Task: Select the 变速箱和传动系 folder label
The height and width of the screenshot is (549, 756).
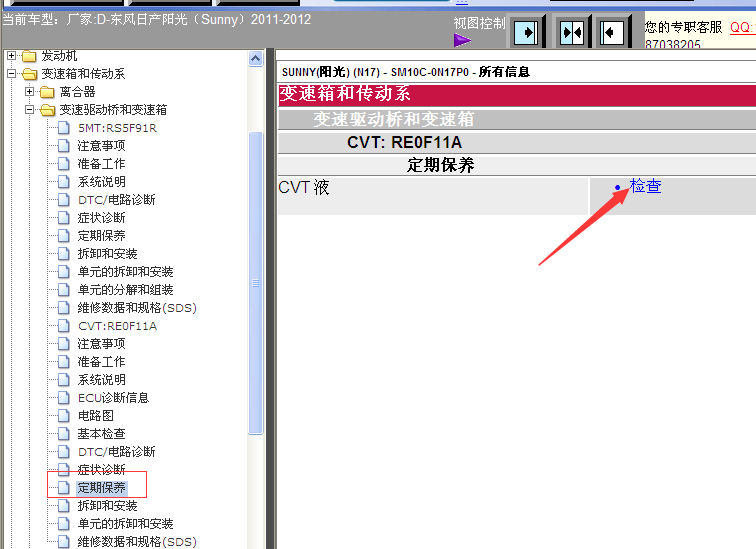Action: tap(83, 74)
